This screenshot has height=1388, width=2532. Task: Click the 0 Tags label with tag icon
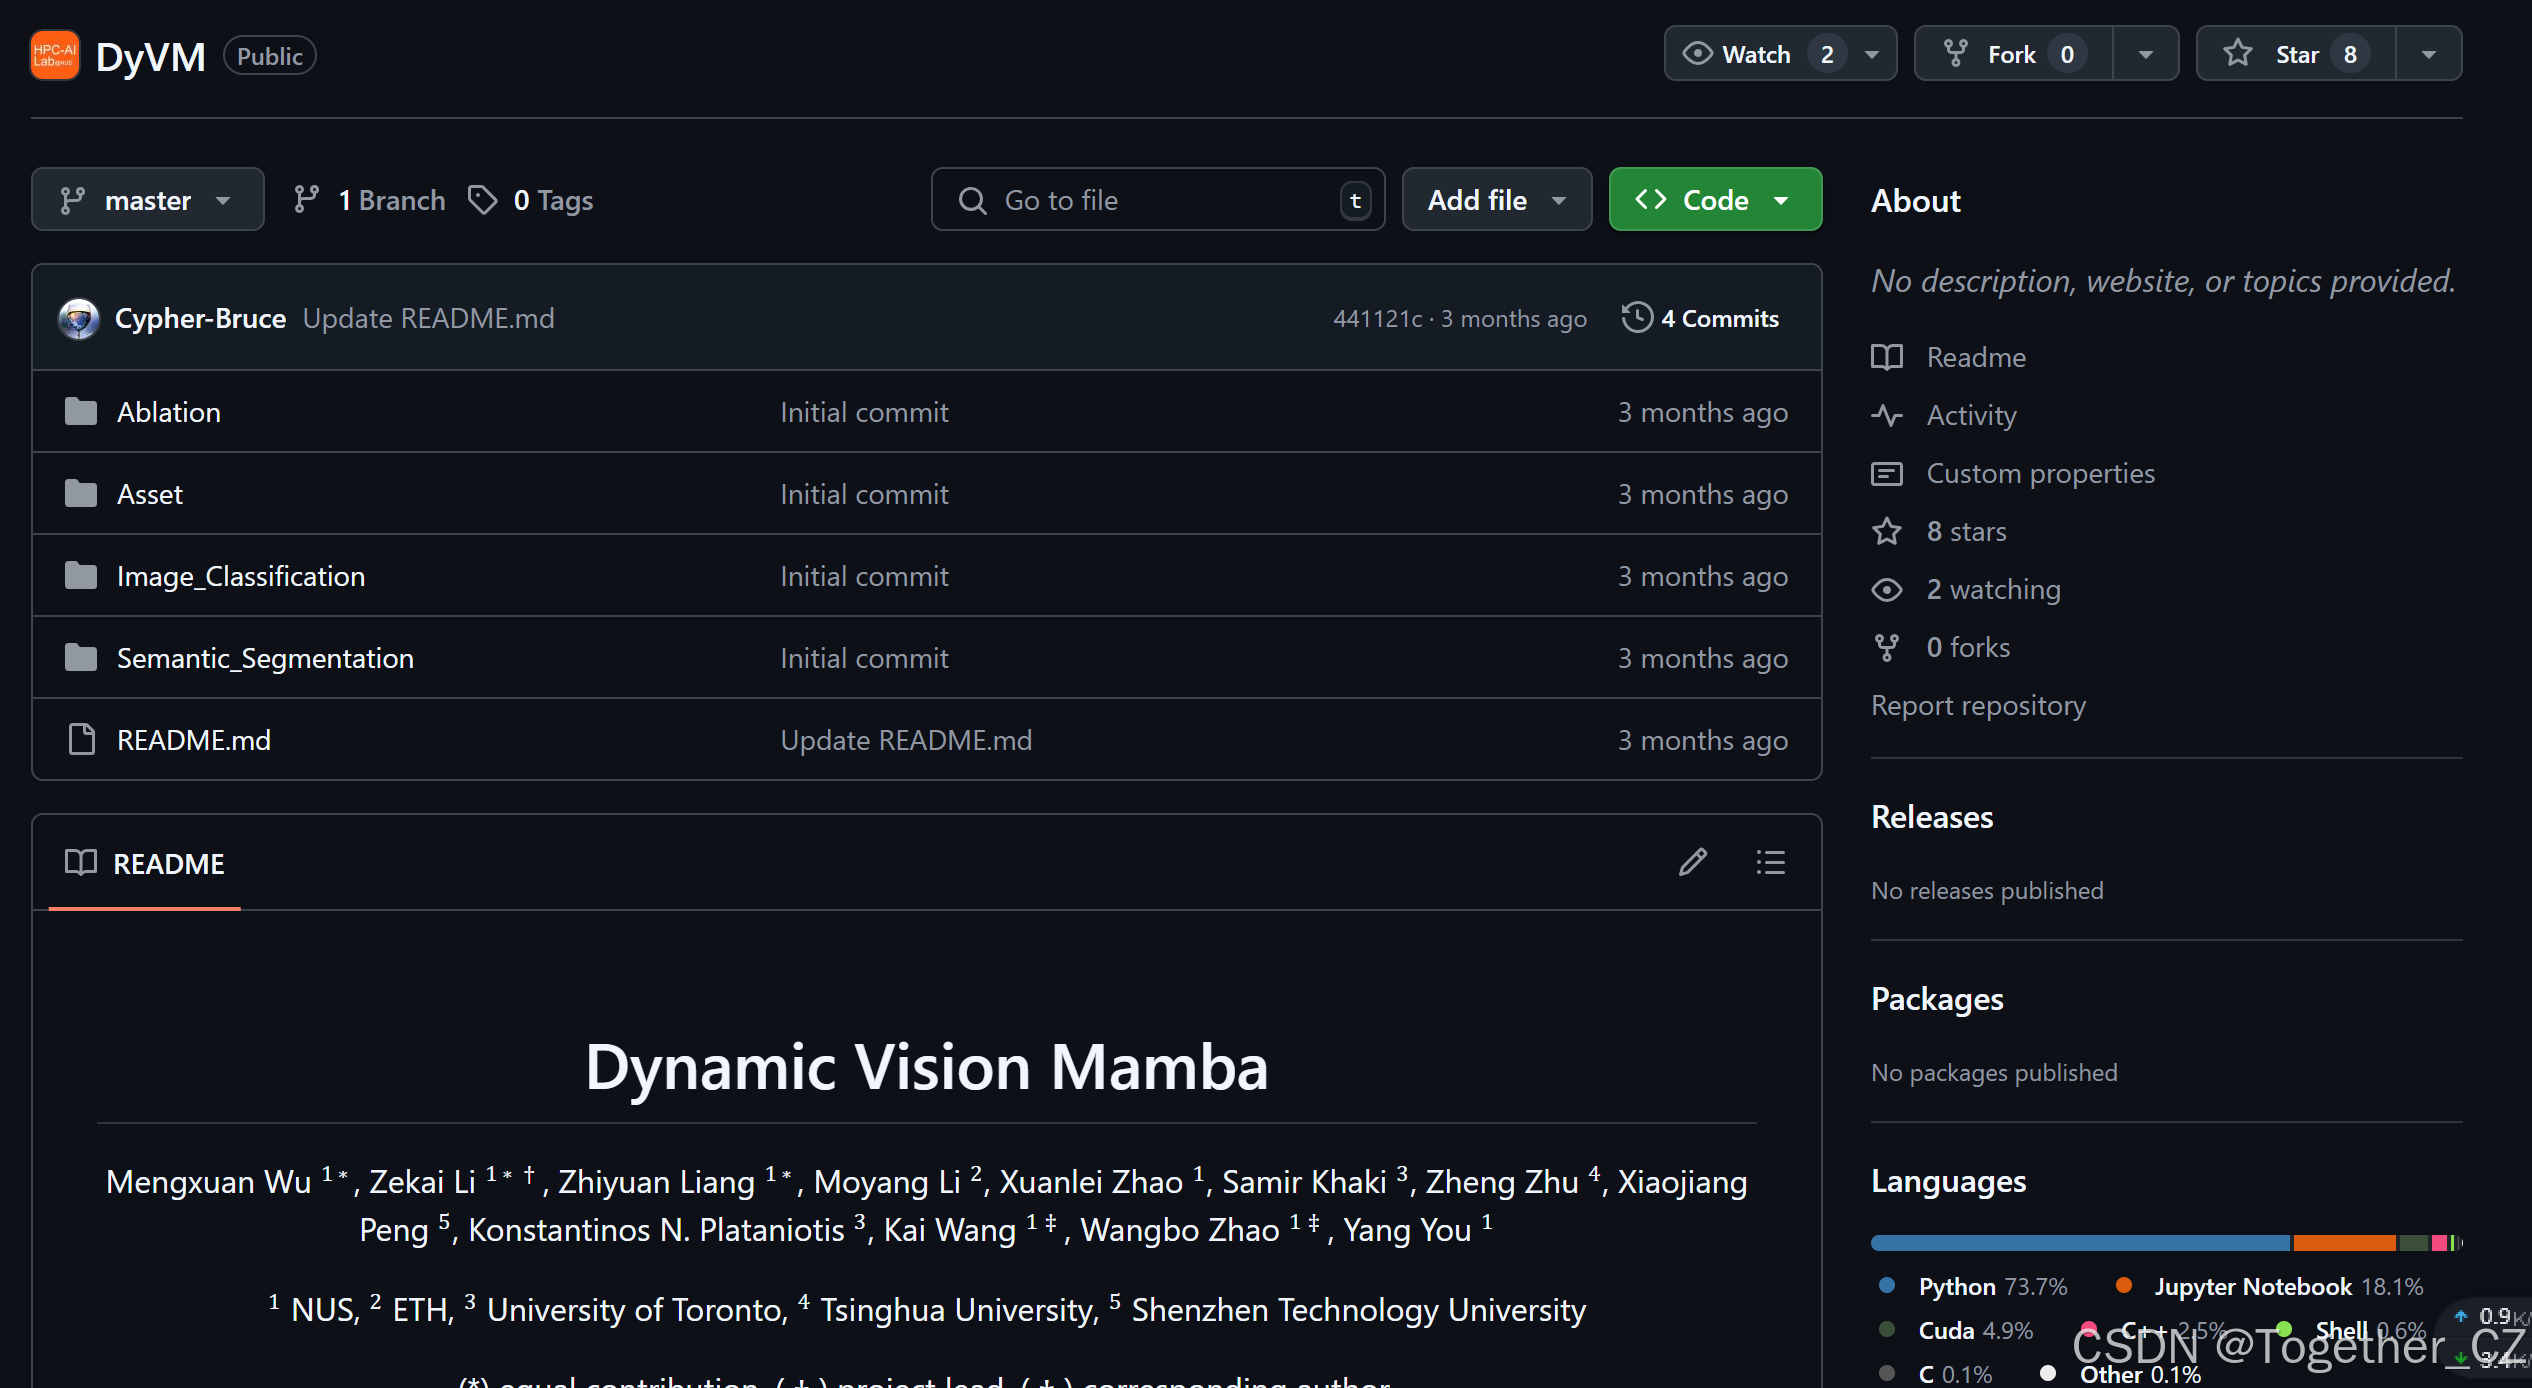pos(530,199)
